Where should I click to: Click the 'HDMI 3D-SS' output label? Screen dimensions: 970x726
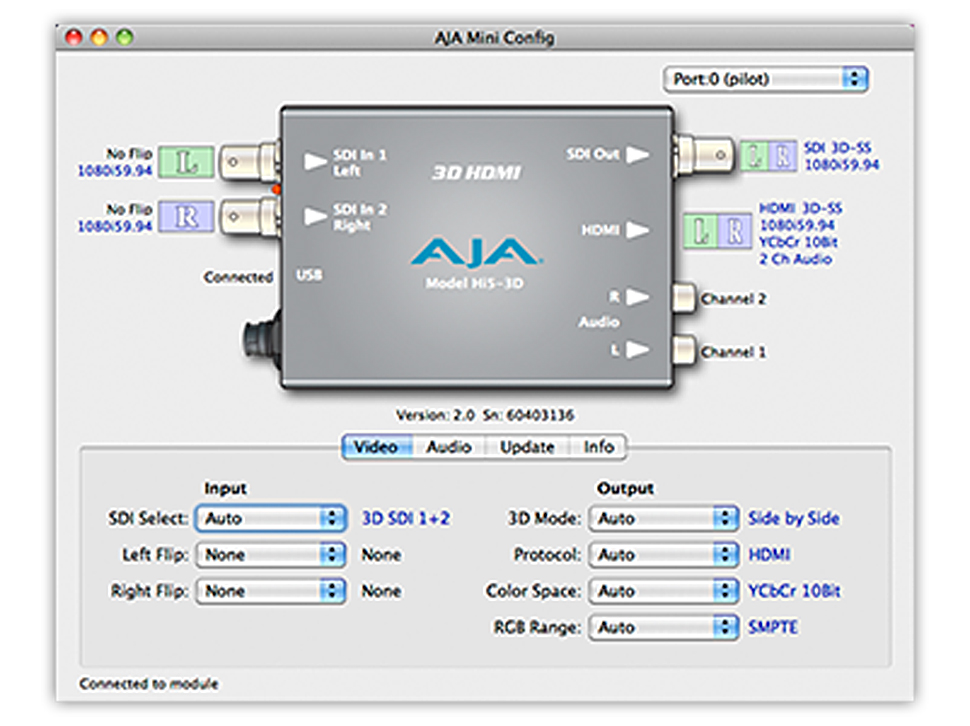[x=800, y=208]
